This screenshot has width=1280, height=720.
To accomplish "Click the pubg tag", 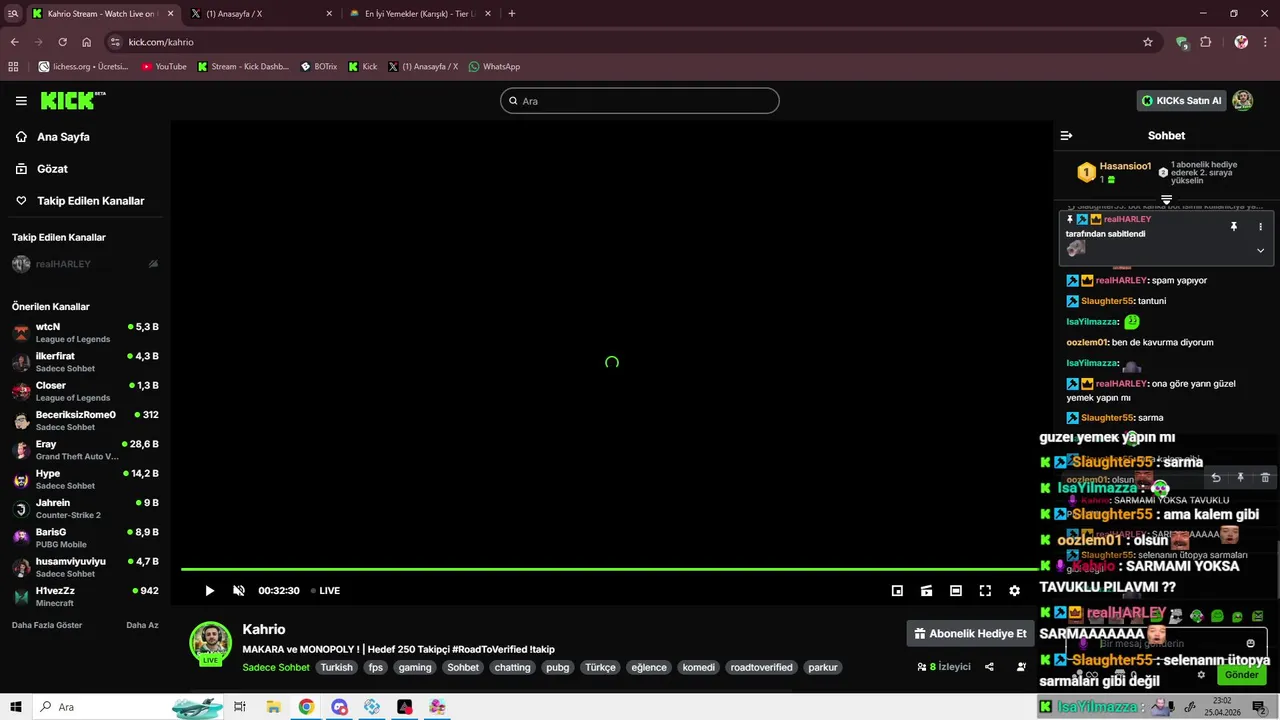I will pyautogui.click(x=557, y=667).
